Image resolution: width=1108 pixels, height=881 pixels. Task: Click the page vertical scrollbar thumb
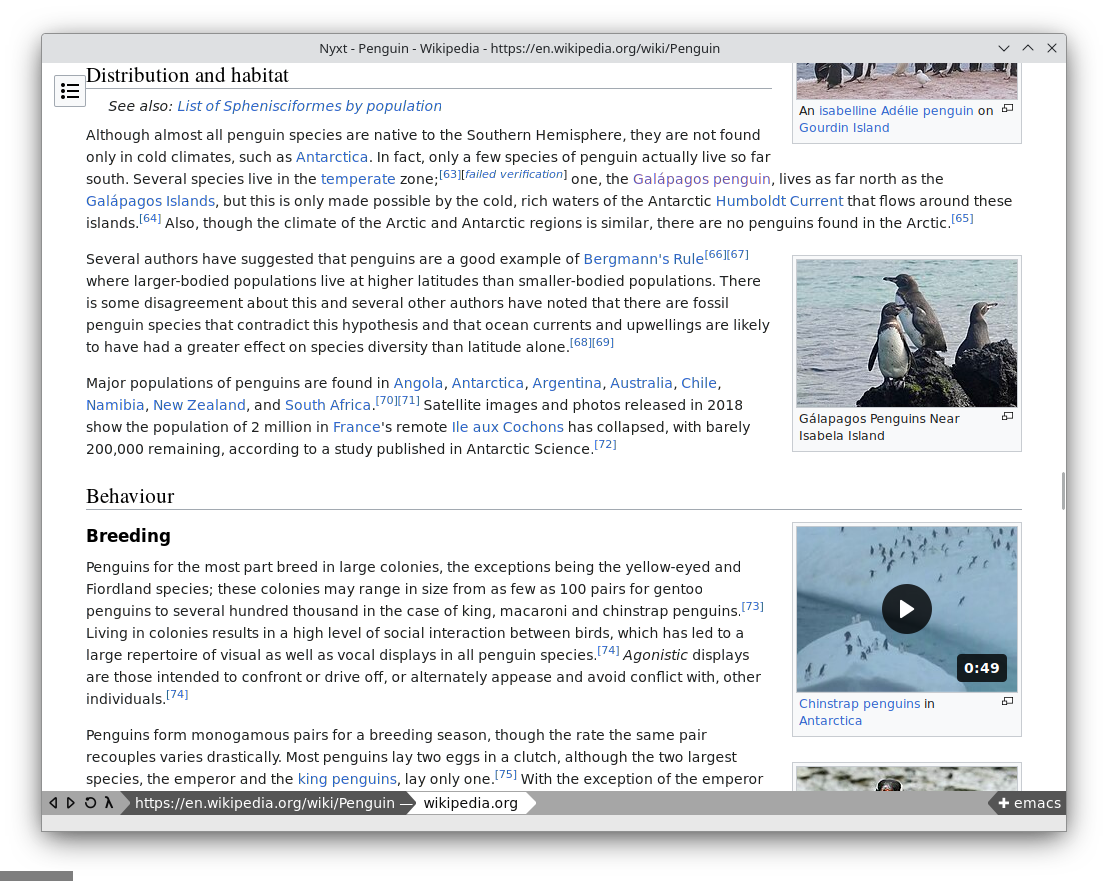[x=1062, y=490]
